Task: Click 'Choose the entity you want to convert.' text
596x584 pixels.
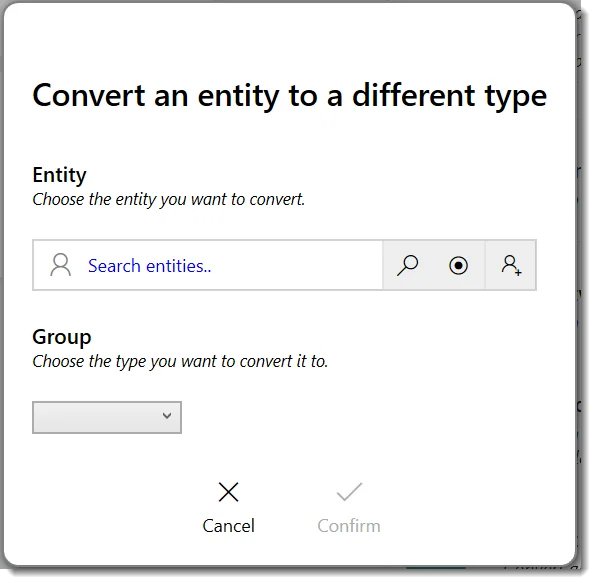Action: click(x=169, y=200)
